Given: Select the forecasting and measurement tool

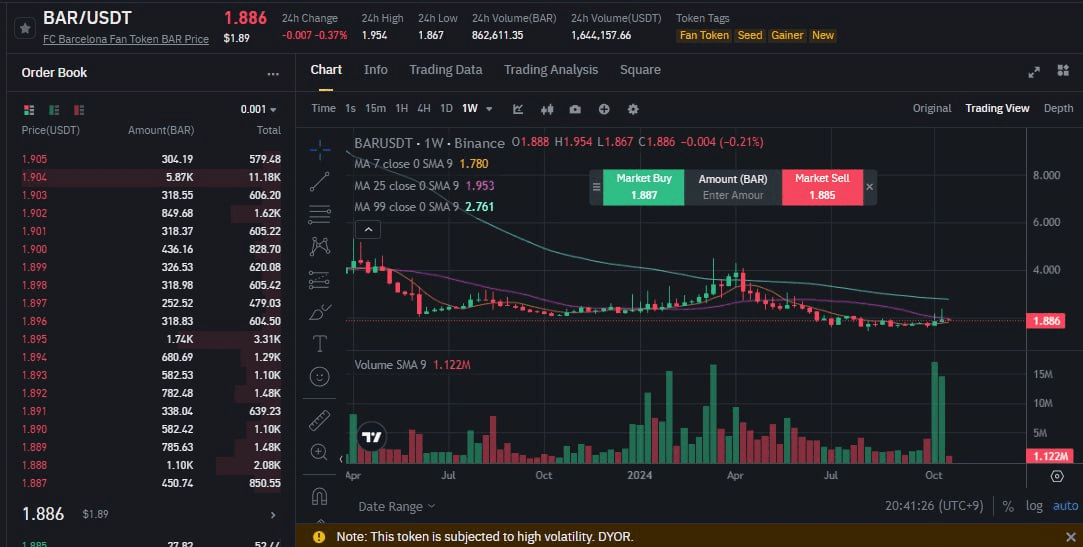Looking at the screenshot, I should [x=320, y=279].
